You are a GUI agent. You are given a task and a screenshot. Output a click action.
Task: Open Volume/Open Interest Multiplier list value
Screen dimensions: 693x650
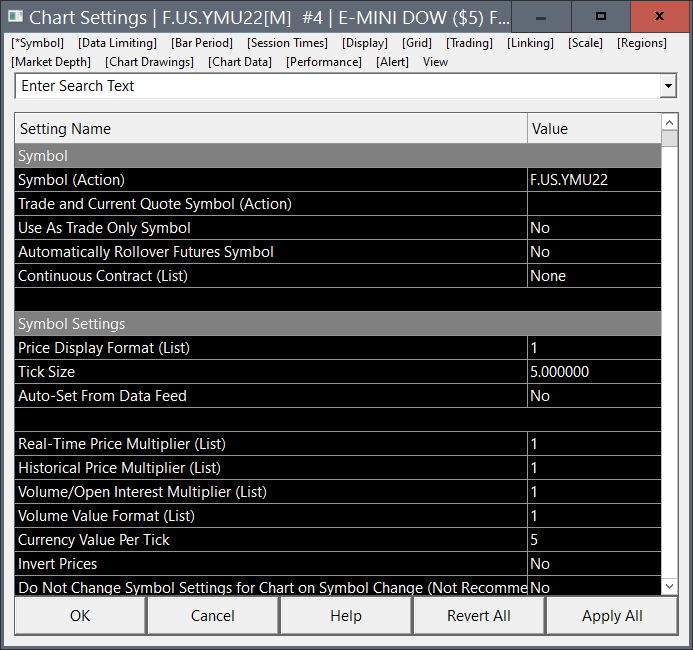(x=594, y=492)
